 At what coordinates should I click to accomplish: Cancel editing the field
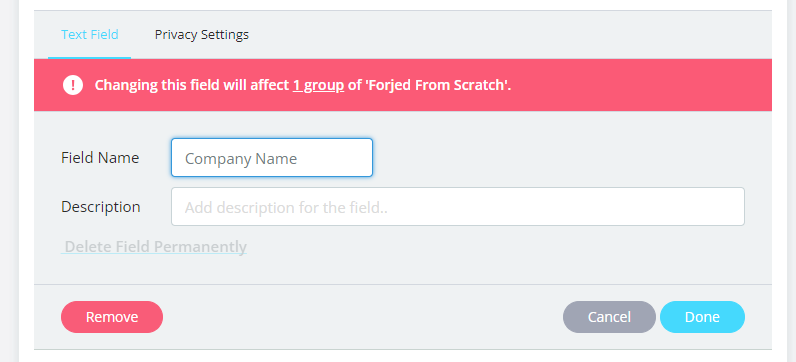pyautogui.click(x=609, y=317)
